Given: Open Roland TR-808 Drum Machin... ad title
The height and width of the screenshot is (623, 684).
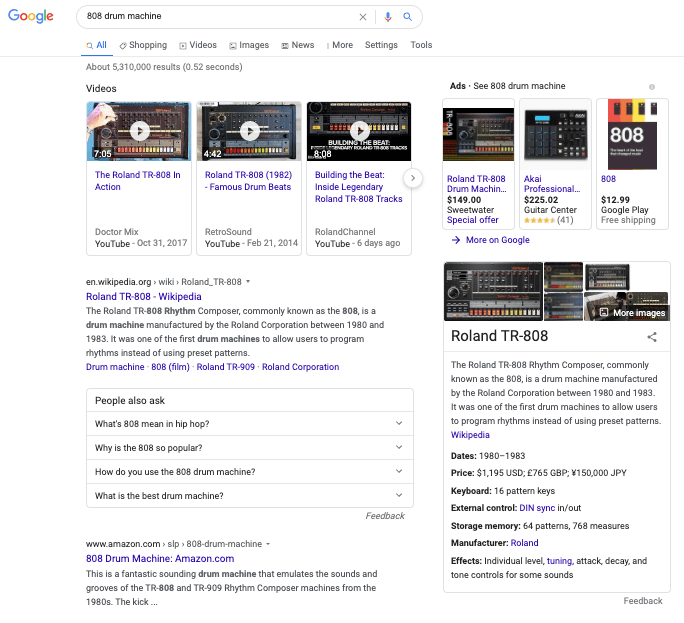Looking at the screenshot, I should point(476,184).
